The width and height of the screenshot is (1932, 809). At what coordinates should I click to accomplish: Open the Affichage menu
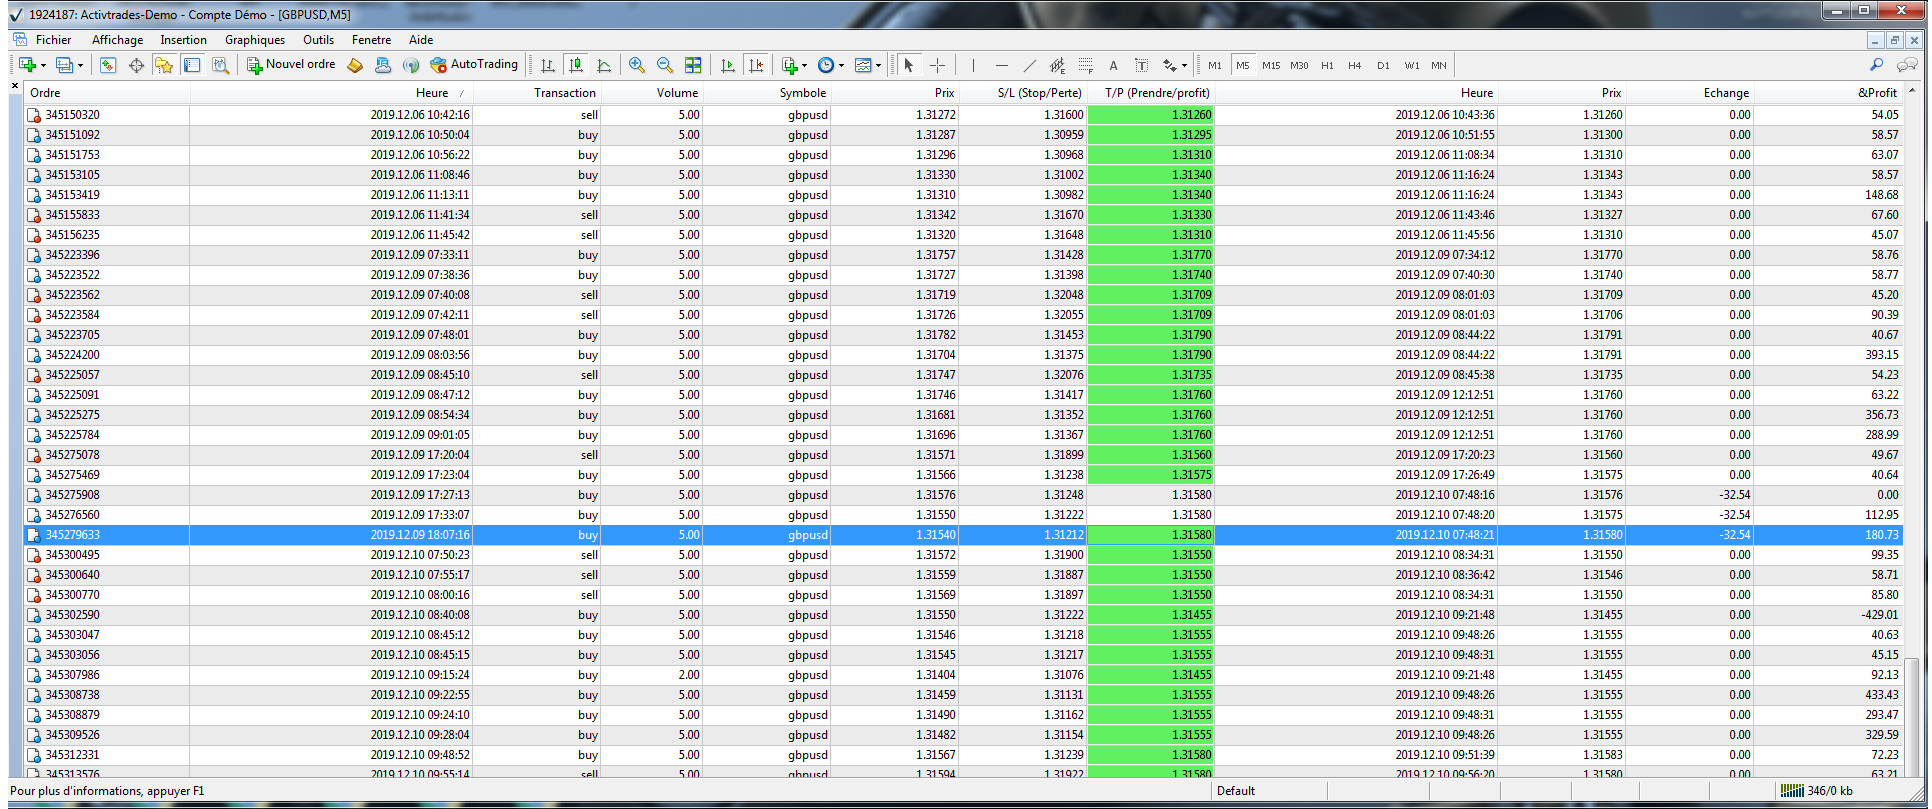(x=117, y=40)
